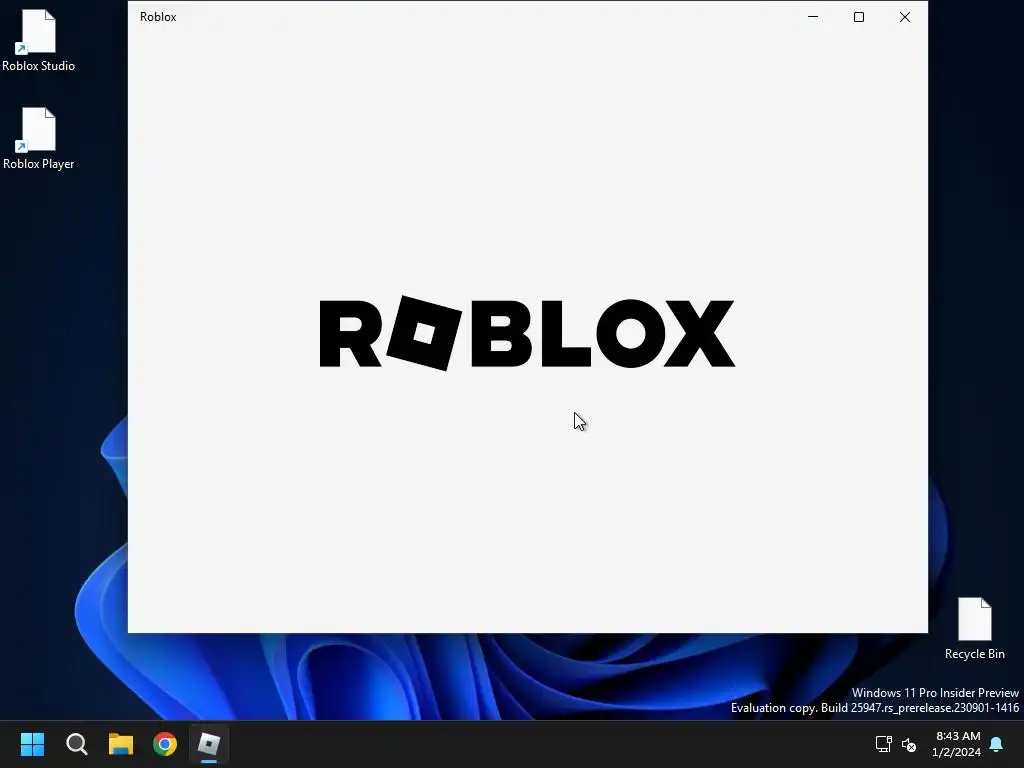Open the Windows Start menu
Viewport: 1024px width, 768px height.
pos(32,744)
